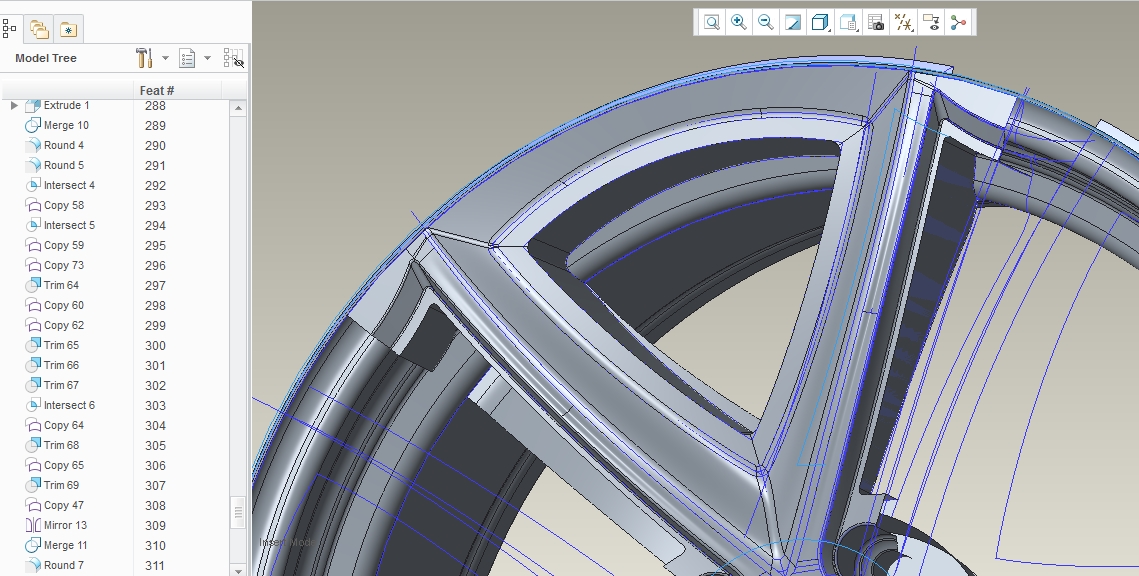Select the Trim 66 feature

click(x=61, y=365)
